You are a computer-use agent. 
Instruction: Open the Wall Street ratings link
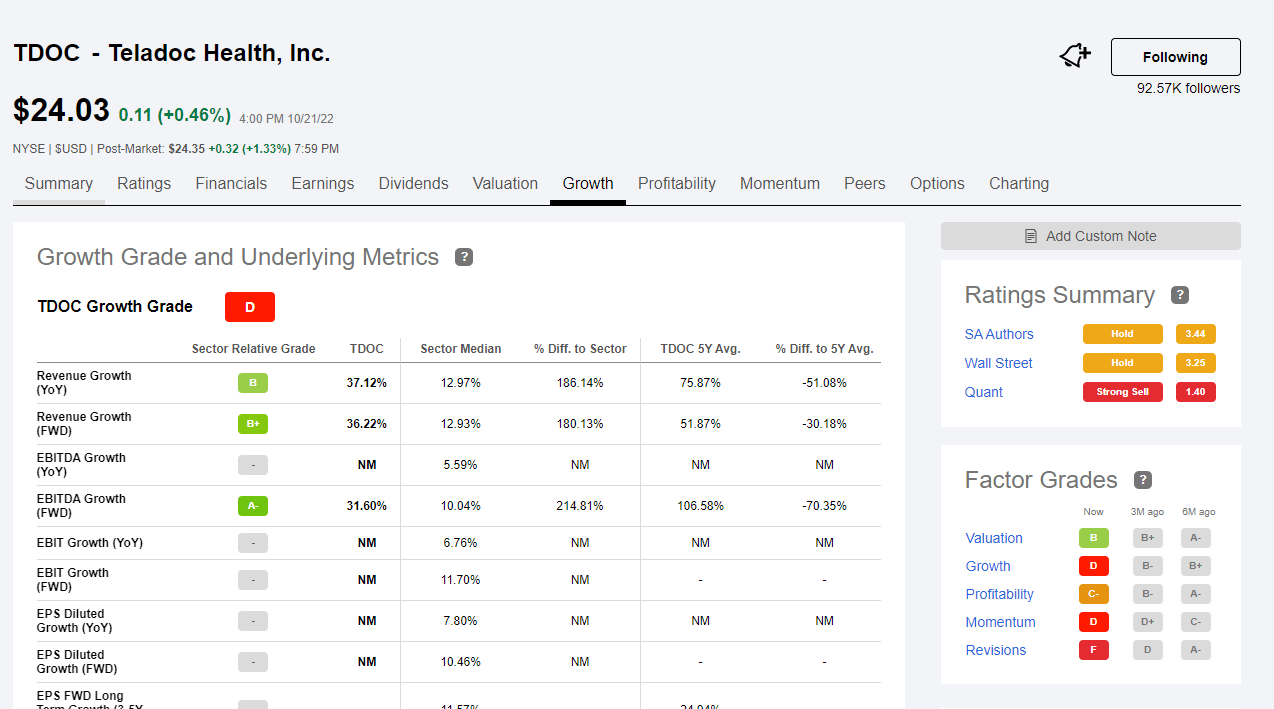pos(998,363)
